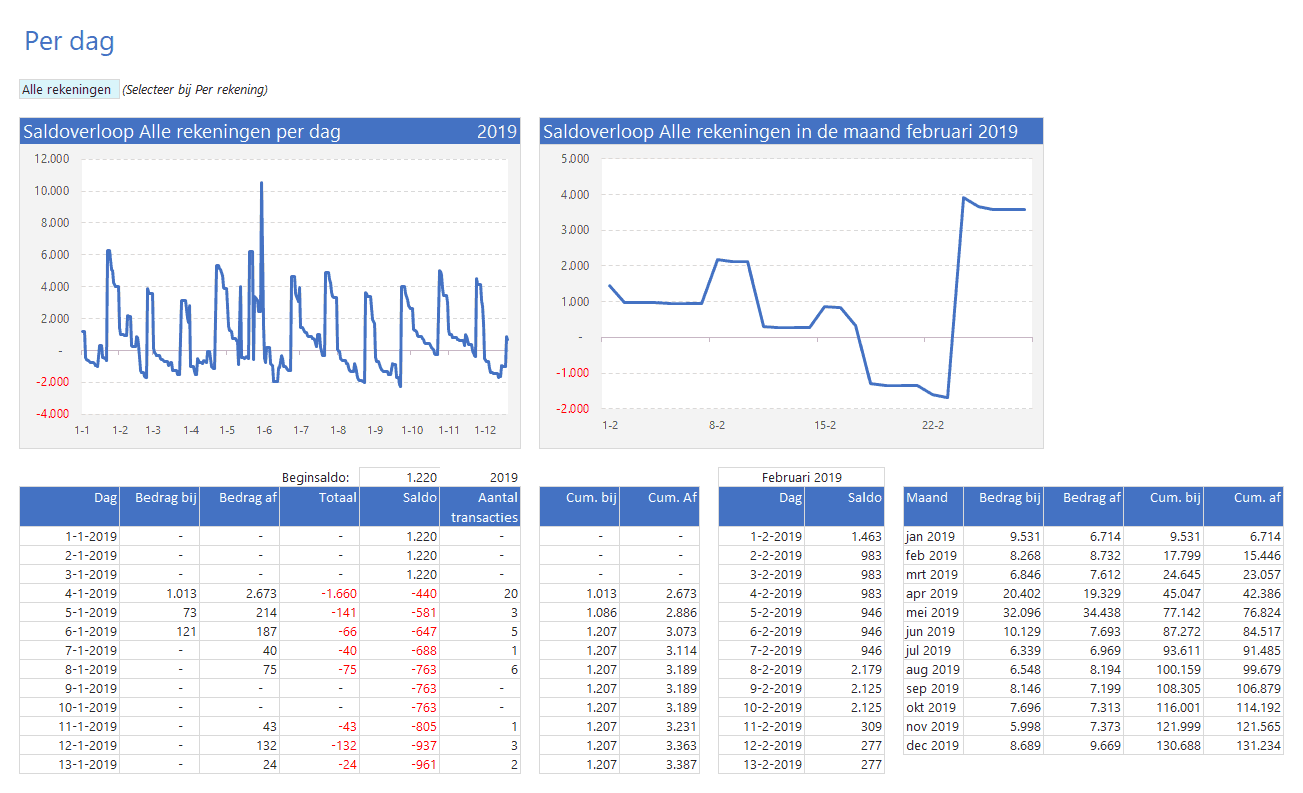The image size is (1303, 793).
Task: Click the 22-2 axis label in February chart
Action: pos(932,425)
